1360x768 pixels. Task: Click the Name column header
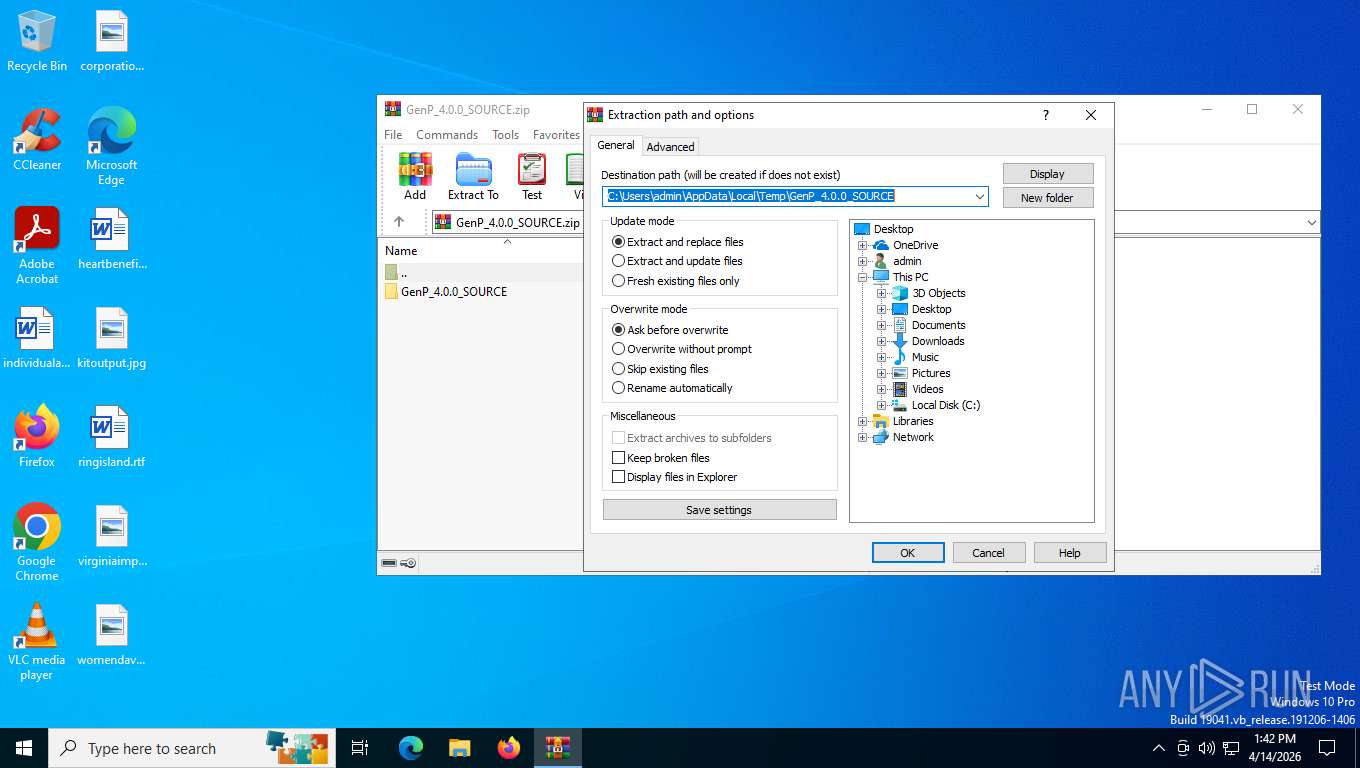pyautogui.click(x=401, y=251)
